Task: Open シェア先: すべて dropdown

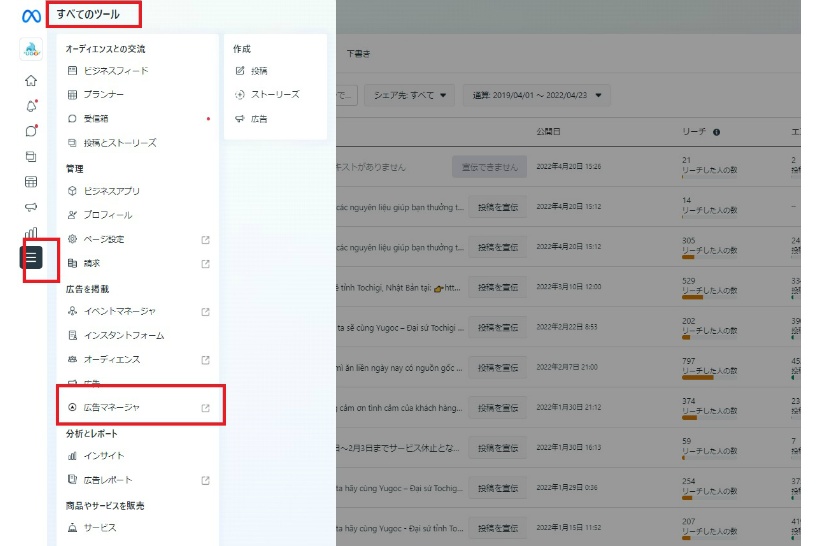Action: [x=410, y=95]
